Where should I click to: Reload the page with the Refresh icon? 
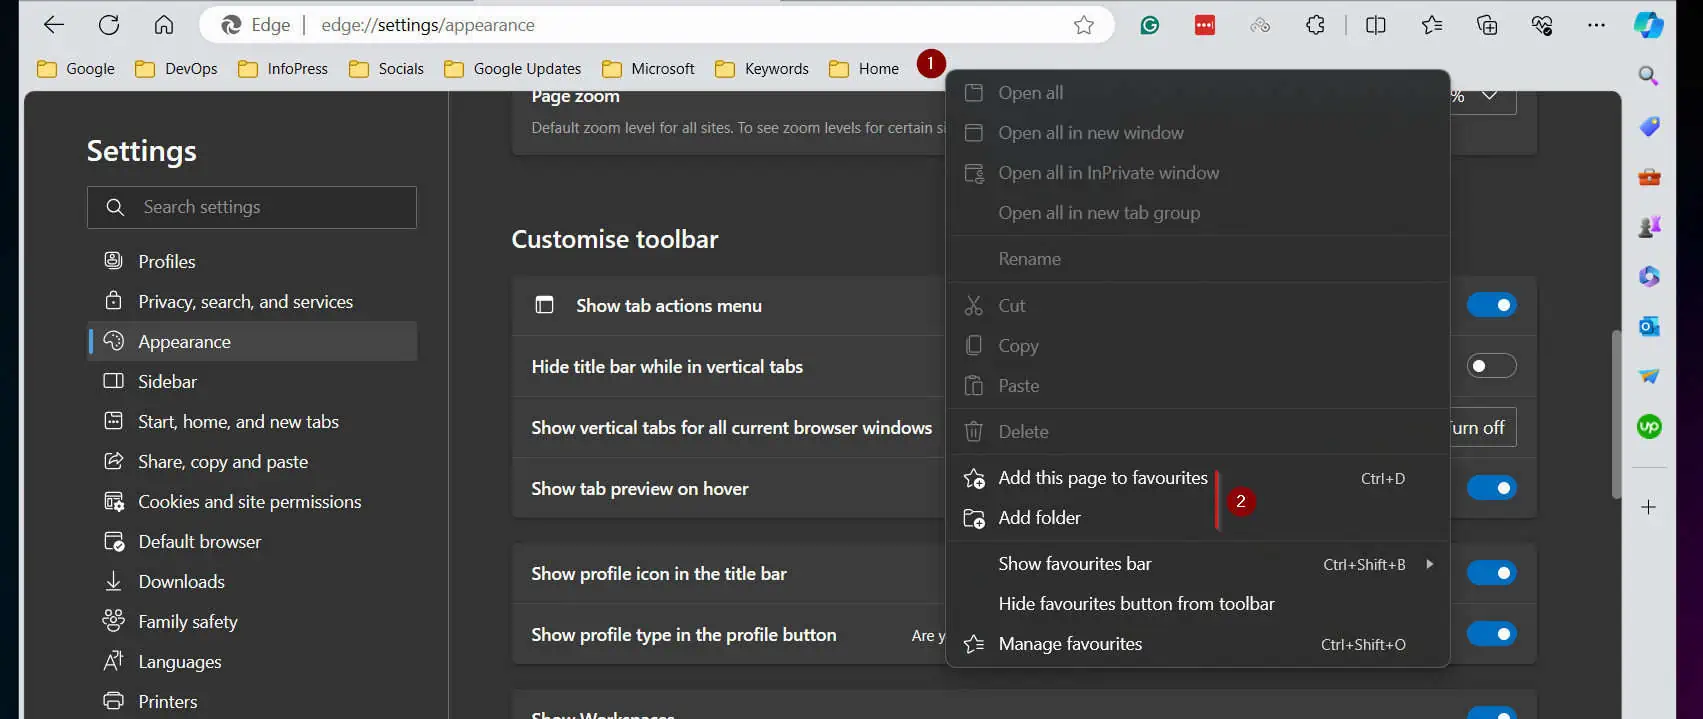[x=109, y=25]
